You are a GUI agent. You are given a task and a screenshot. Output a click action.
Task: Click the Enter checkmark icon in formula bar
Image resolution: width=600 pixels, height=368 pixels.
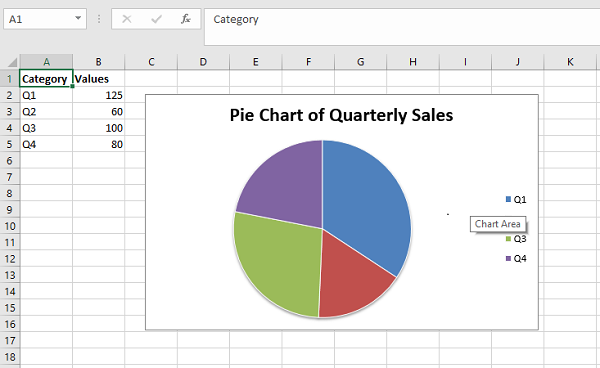156,19
